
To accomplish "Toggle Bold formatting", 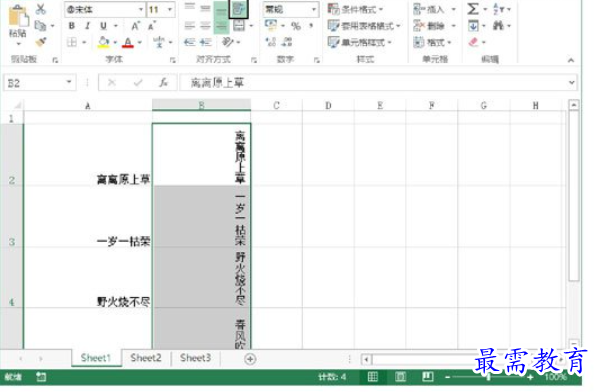I will 71,26.
